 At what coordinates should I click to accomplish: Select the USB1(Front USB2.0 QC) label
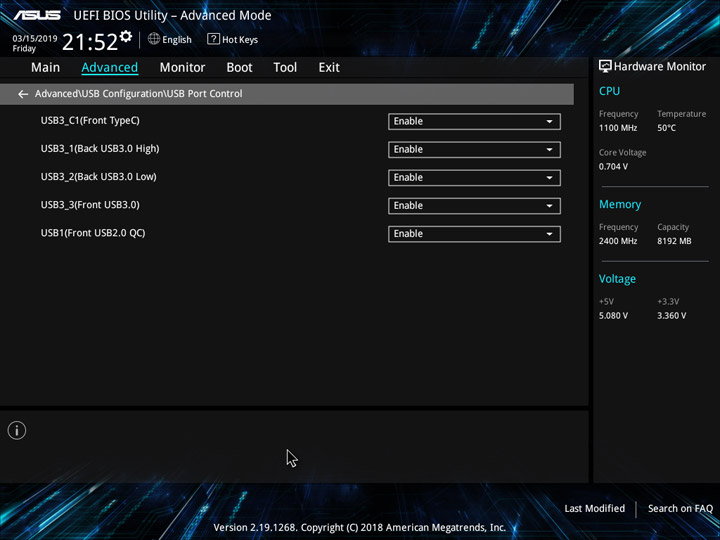tap(93, 233)
